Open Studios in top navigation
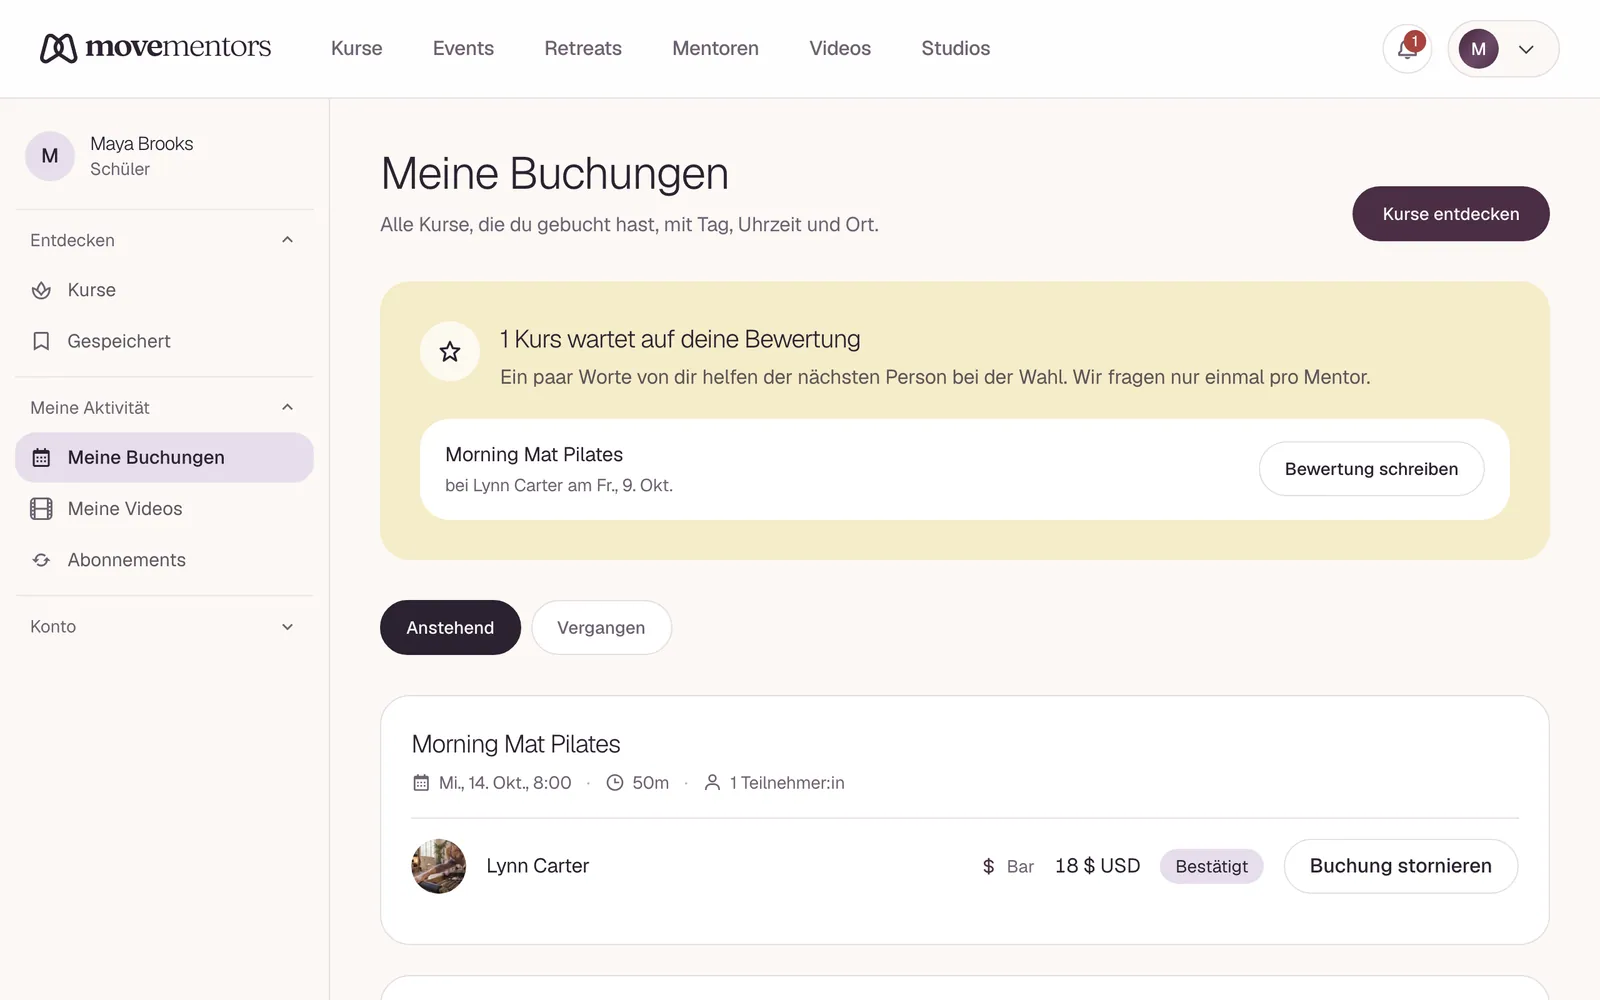The height and width of the screenshot is (1000, 1600). pos(956,48)
